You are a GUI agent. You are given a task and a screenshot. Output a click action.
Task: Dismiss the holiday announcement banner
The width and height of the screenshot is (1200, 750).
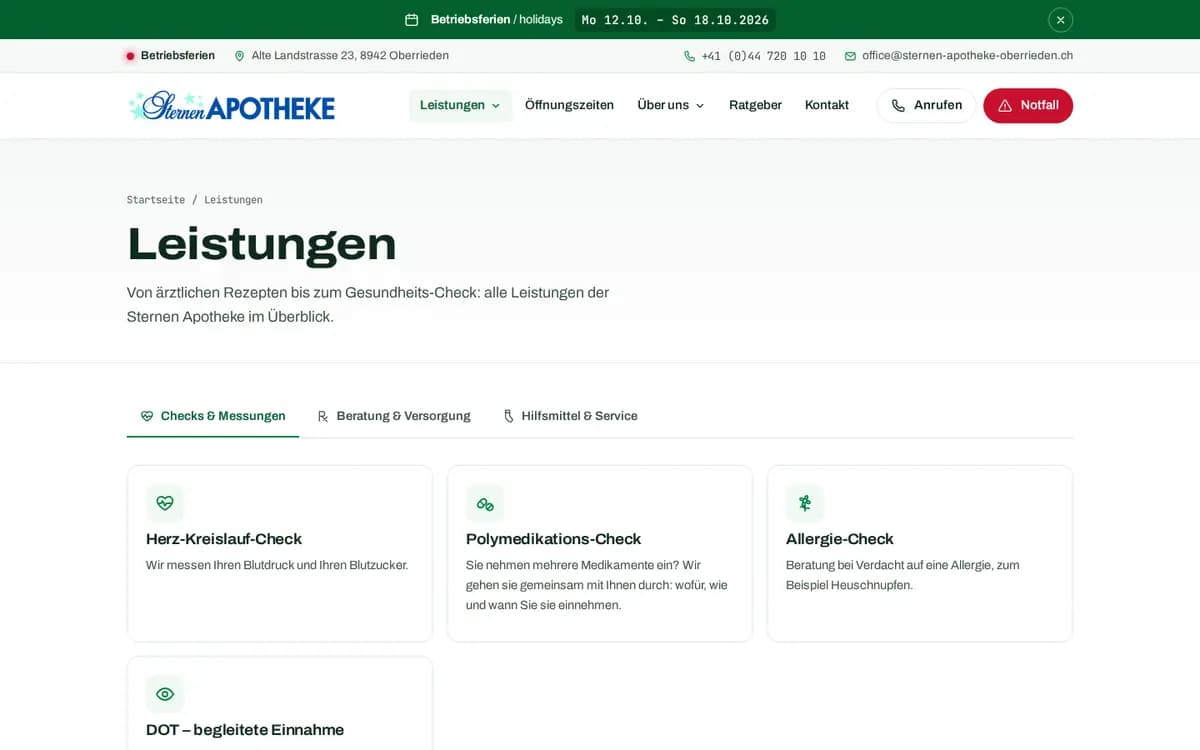coord(1060,20)
